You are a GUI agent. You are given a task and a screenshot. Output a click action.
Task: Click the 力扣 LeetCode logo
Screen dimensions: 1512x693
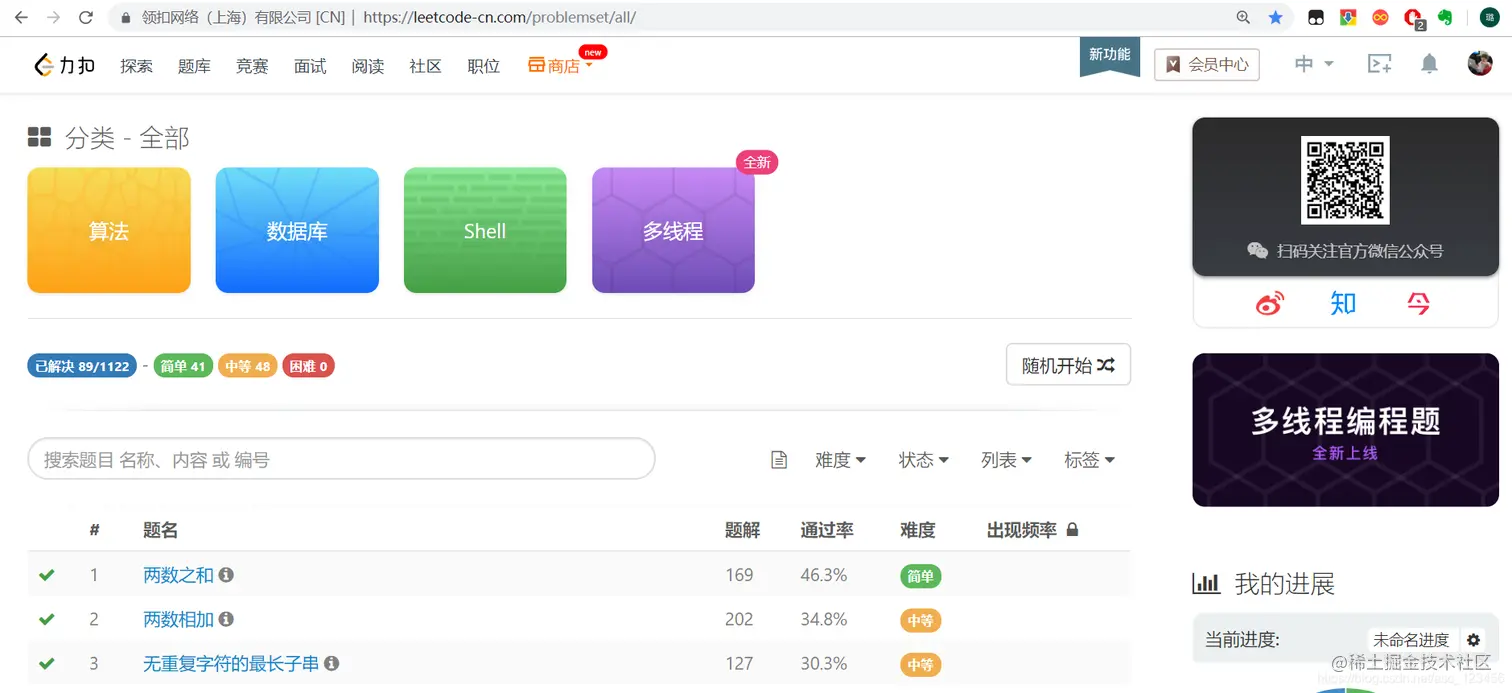tap(63, 64)
